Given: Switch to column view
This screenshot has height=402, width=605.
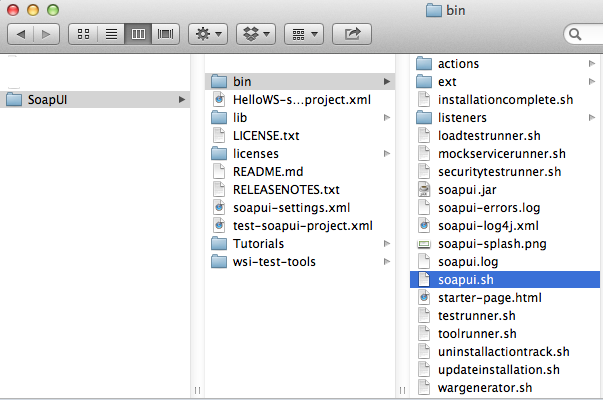Looking at the screenshot, I should tap(138, 34).
